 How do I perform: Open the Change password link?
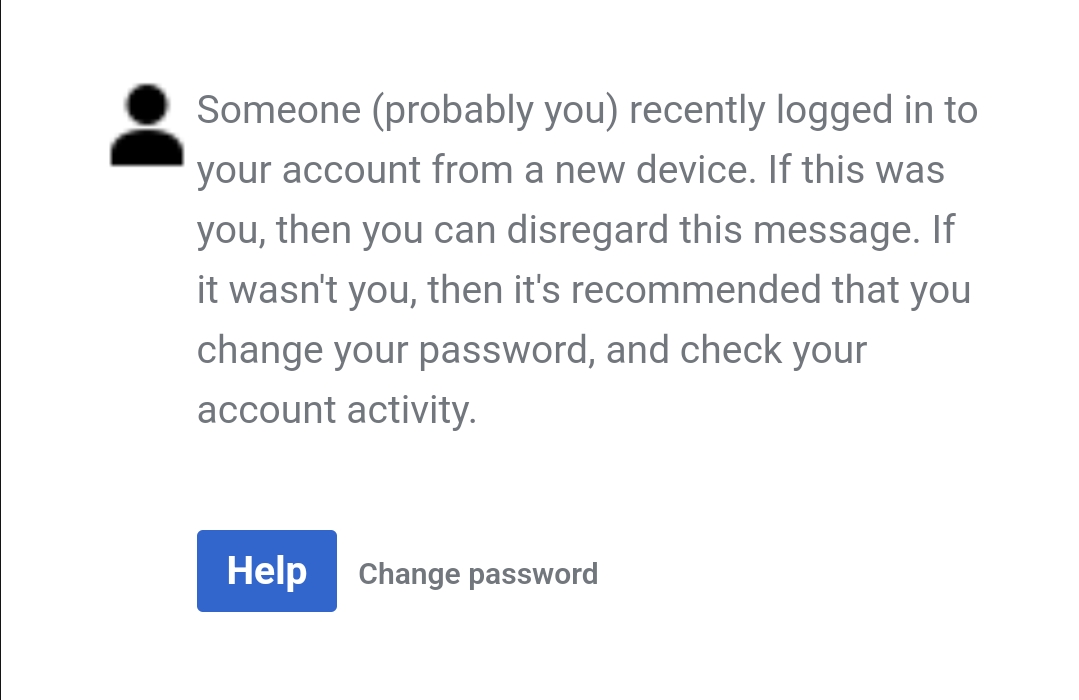pos(478,574)
